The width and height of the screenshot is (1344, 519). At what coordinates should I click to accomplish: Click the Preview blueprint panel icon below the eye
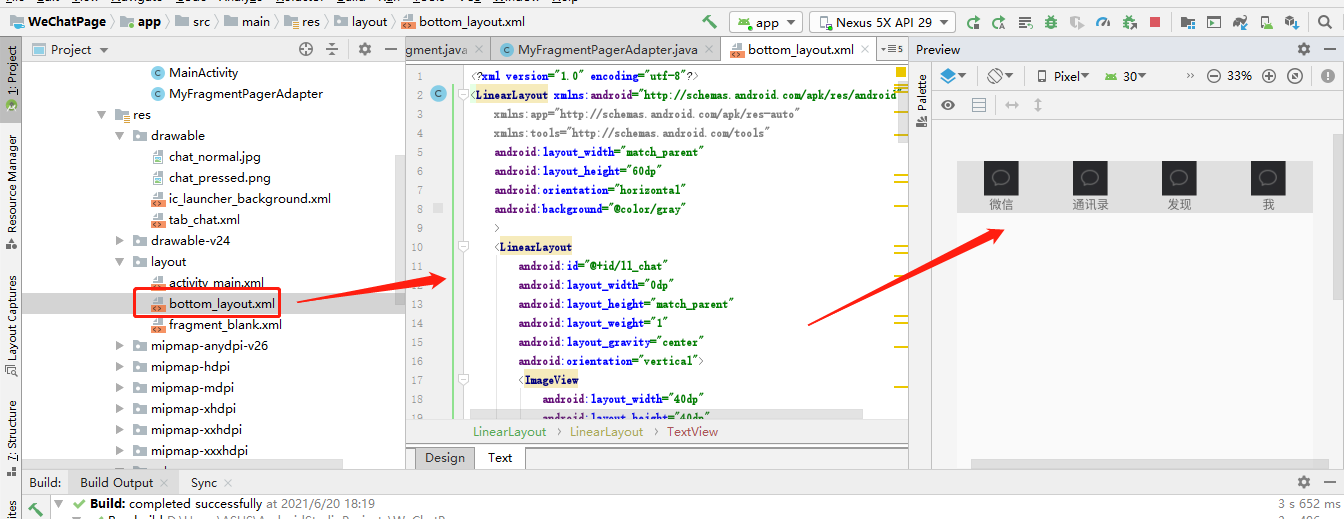[979, 105]
